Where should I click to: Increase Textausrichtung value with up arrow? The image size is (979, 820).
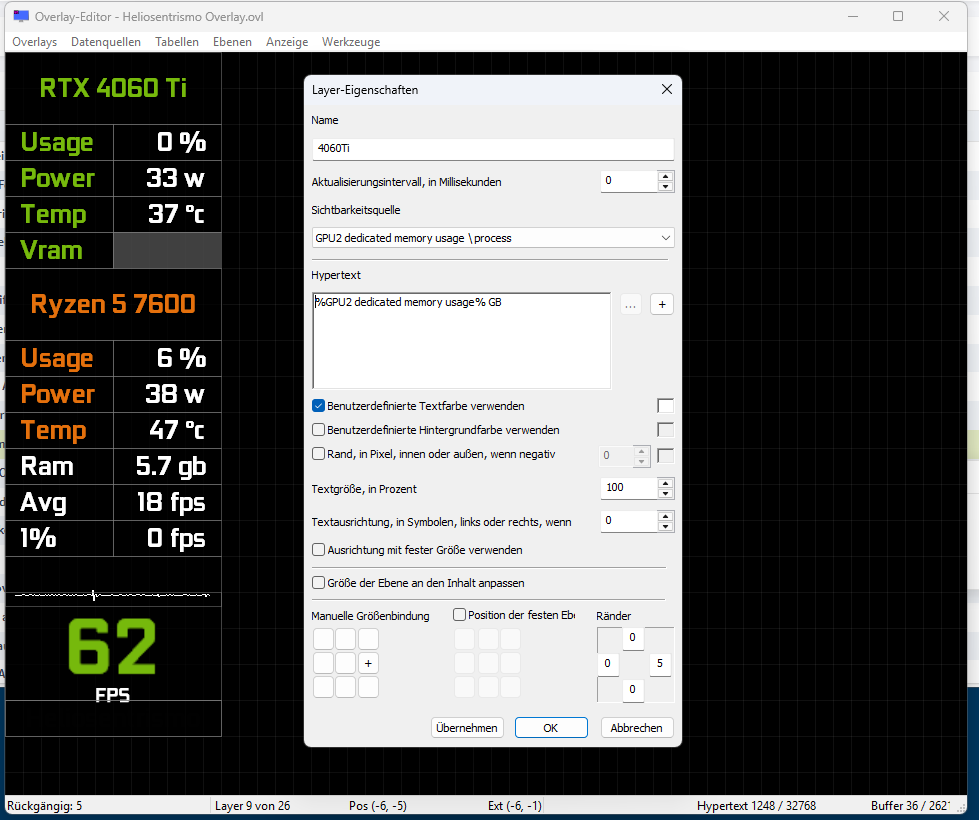666,516
